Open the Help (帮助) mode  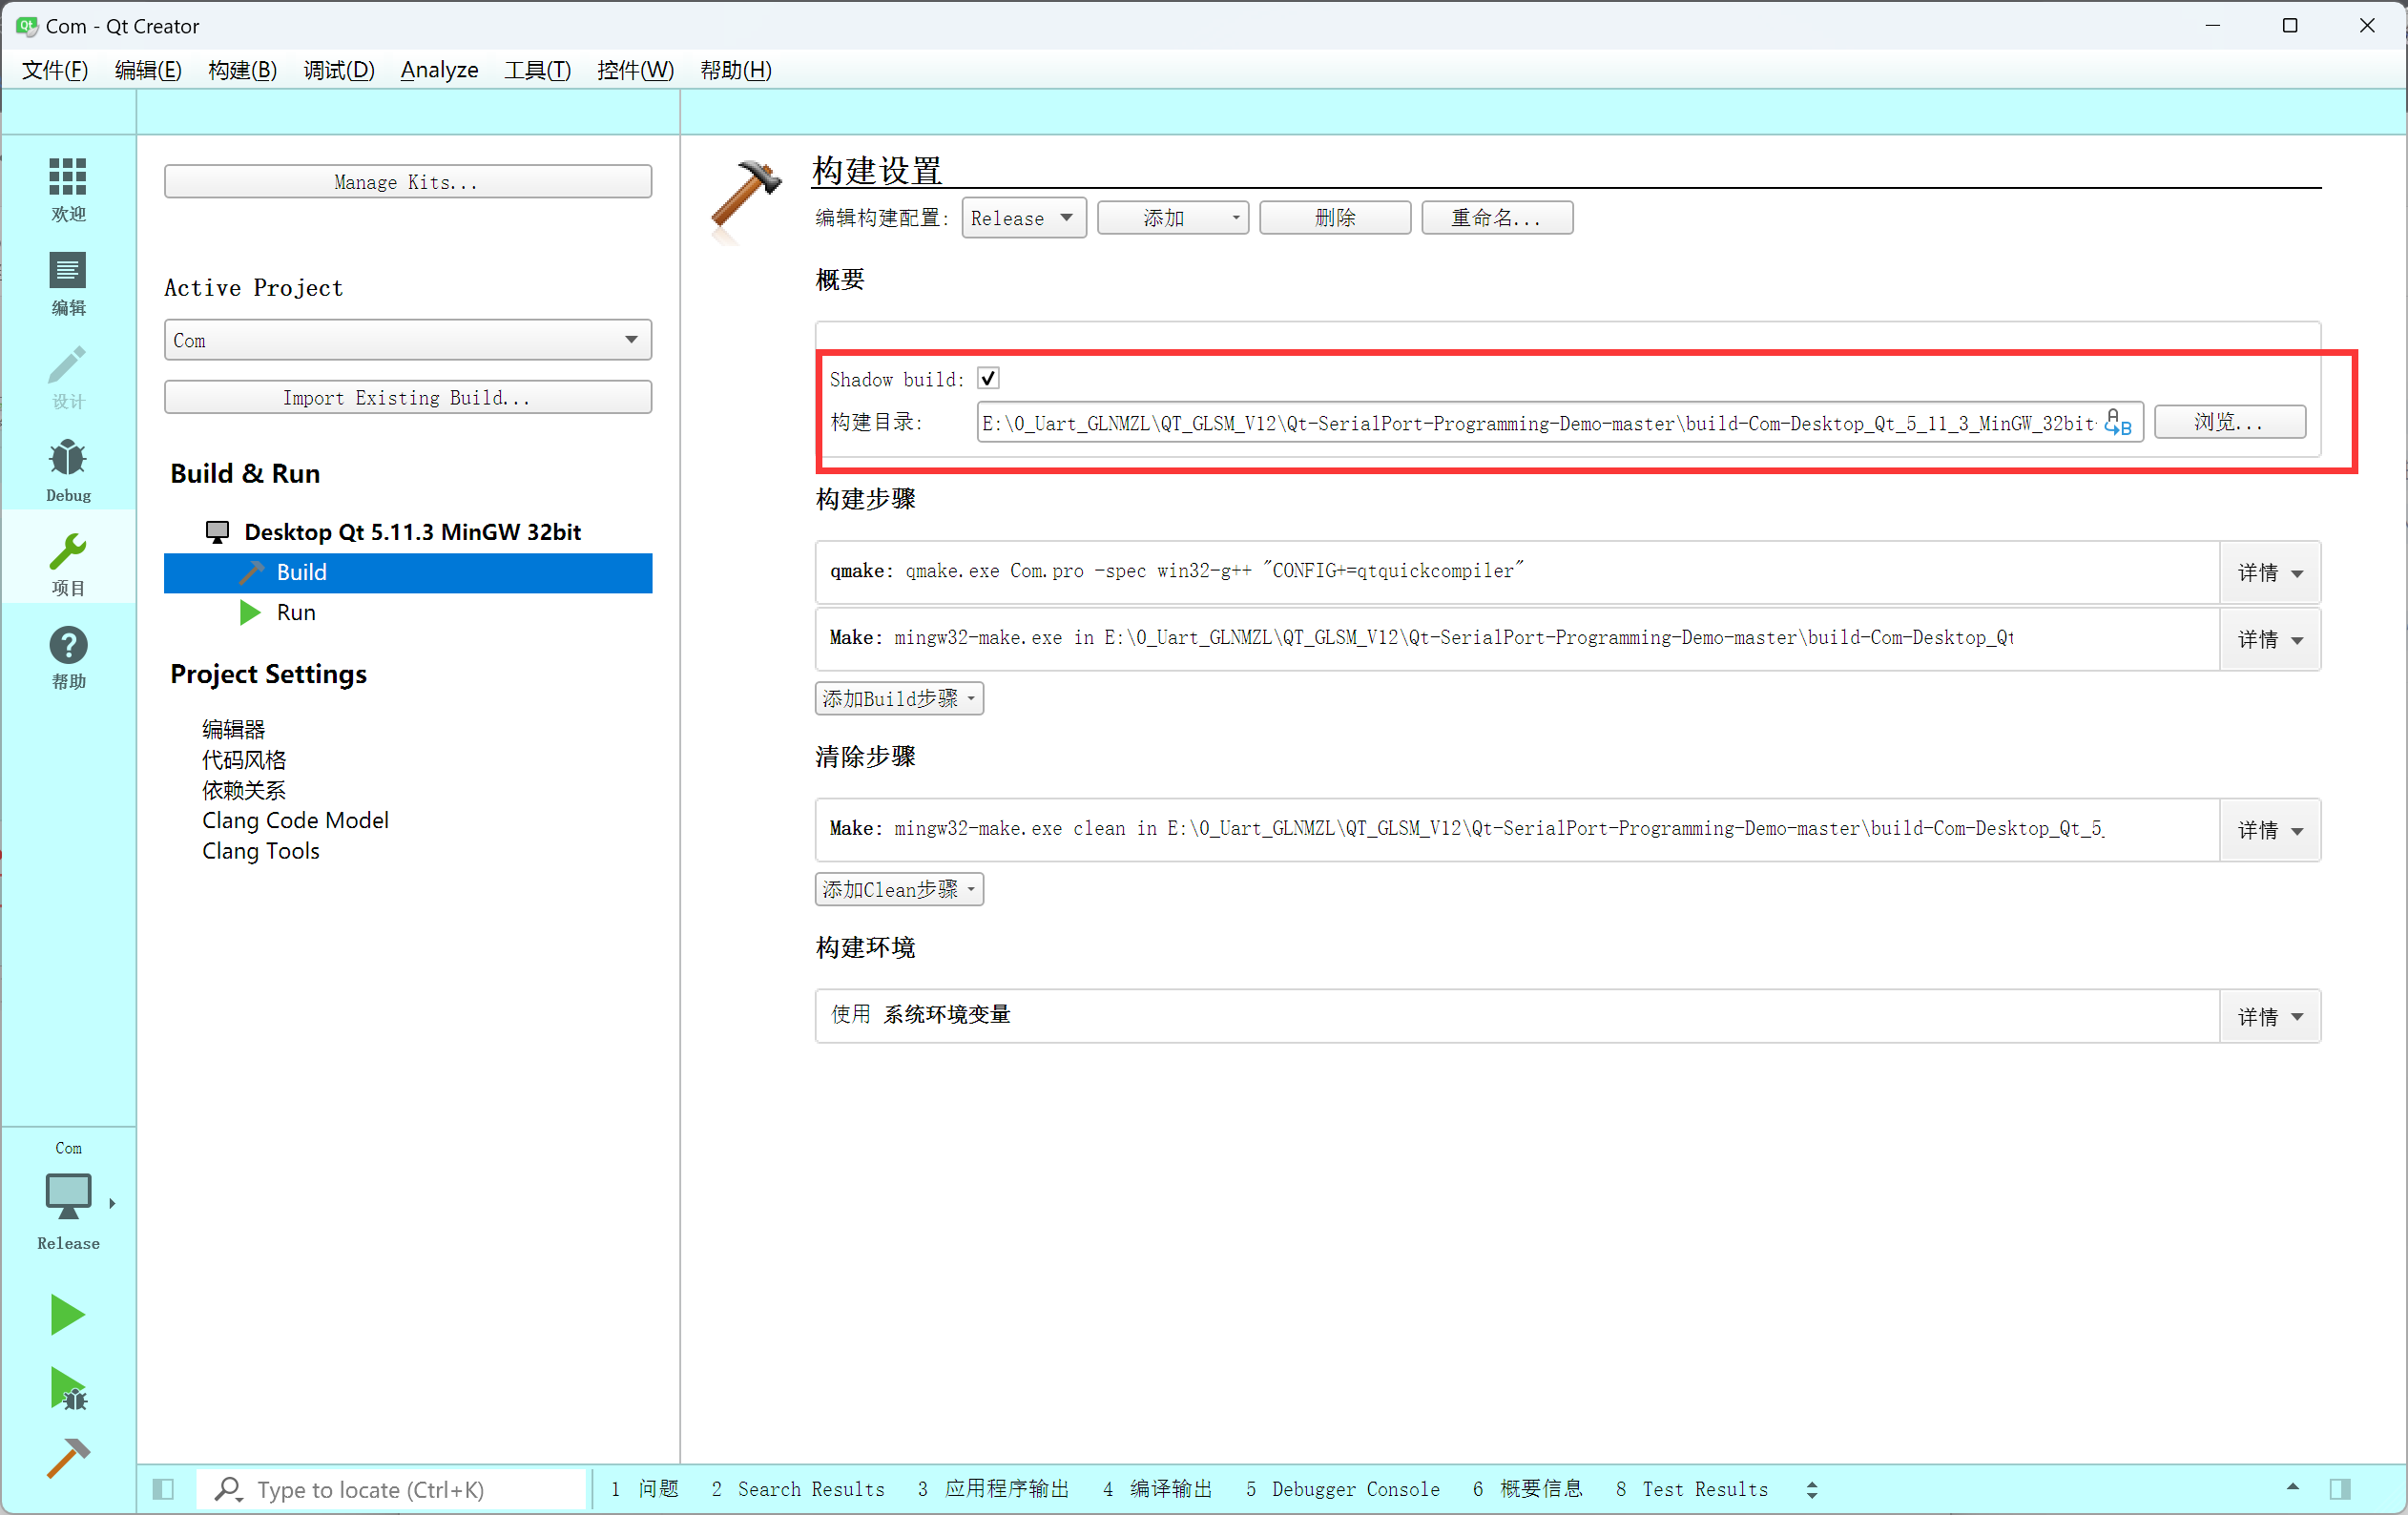click(x=68, y=656)
